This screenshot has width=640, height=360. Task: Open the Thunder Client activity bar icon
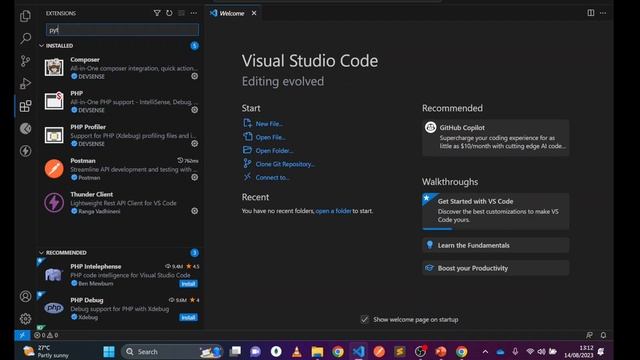[25, 151]
